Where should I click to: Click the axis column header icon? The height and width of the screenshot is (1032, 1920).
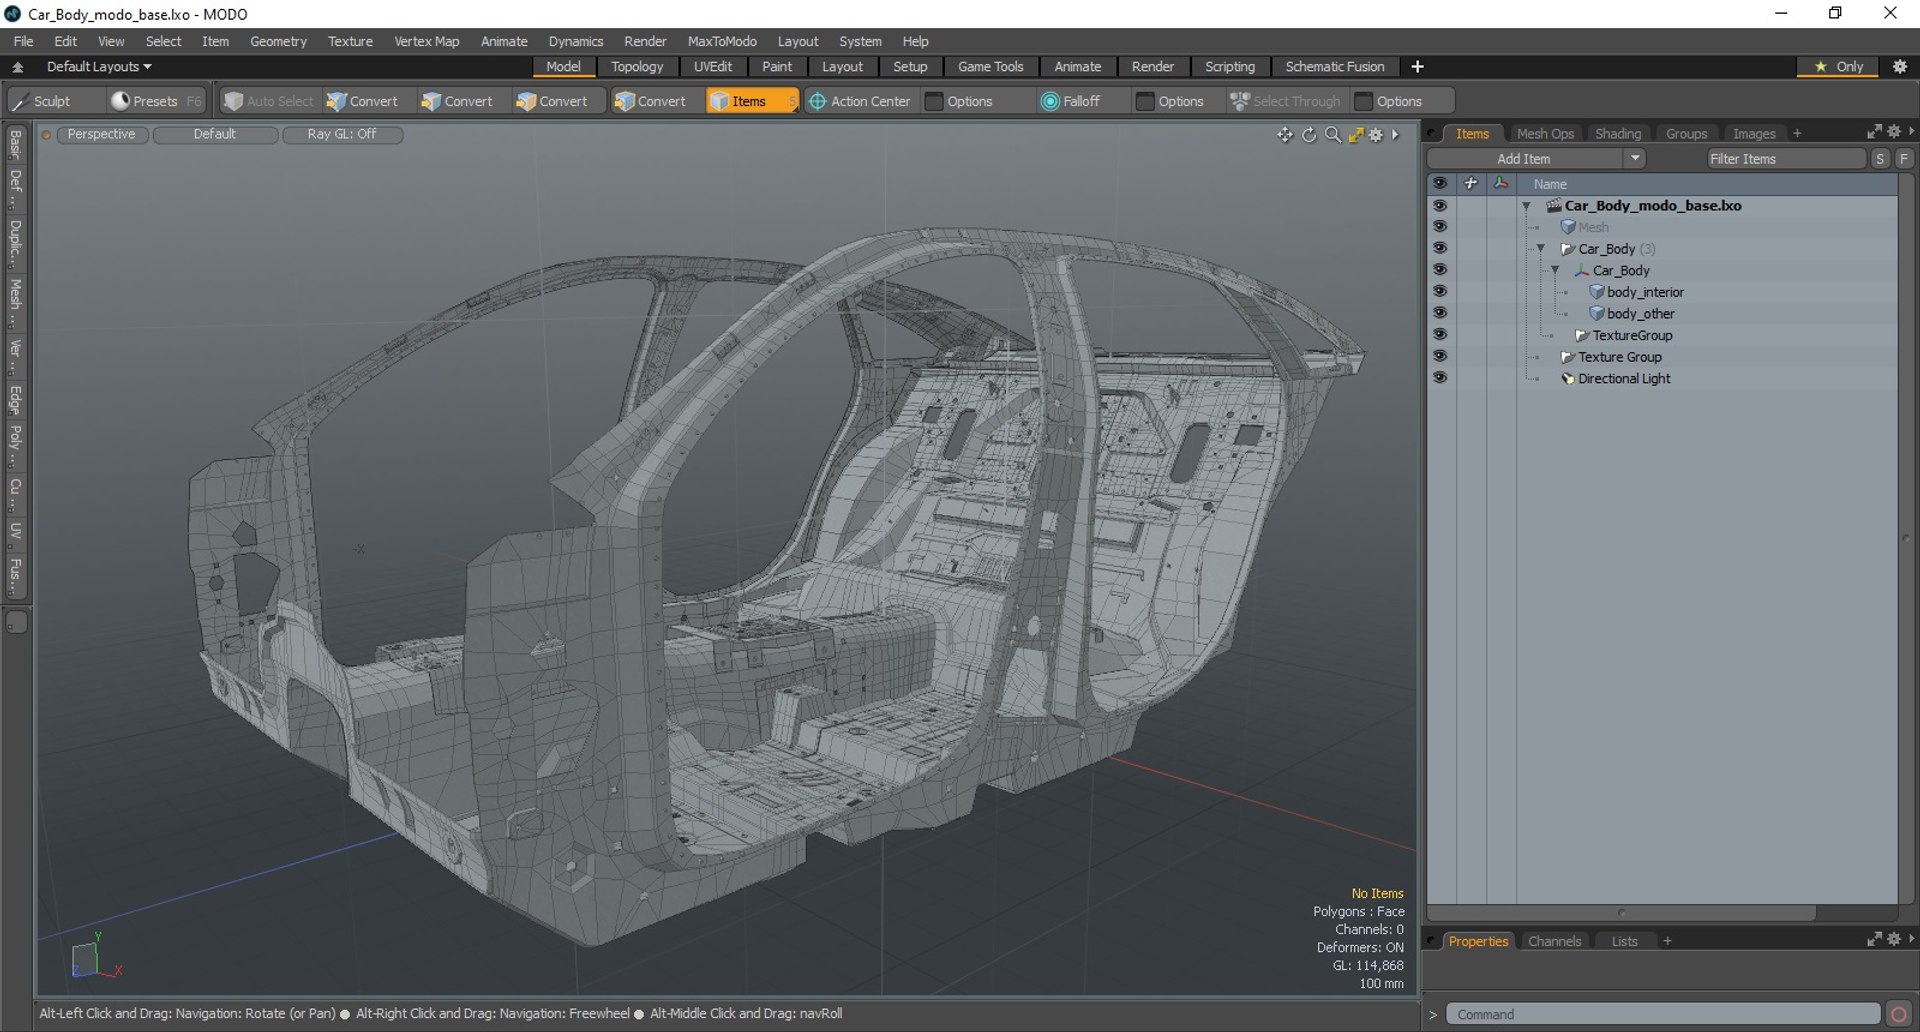tap(1500, 183)
